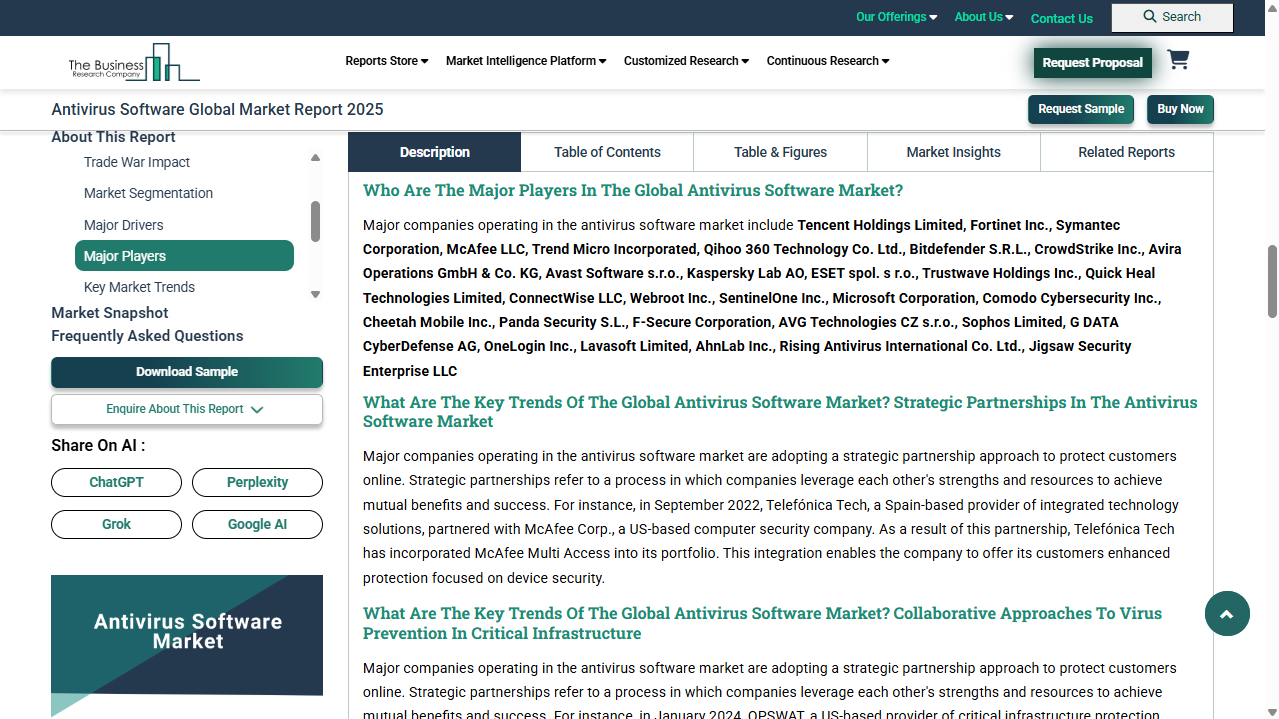This screenshot has width=1279, height=719.
Task: Share report on Google AI
Action: click(257, 524)
